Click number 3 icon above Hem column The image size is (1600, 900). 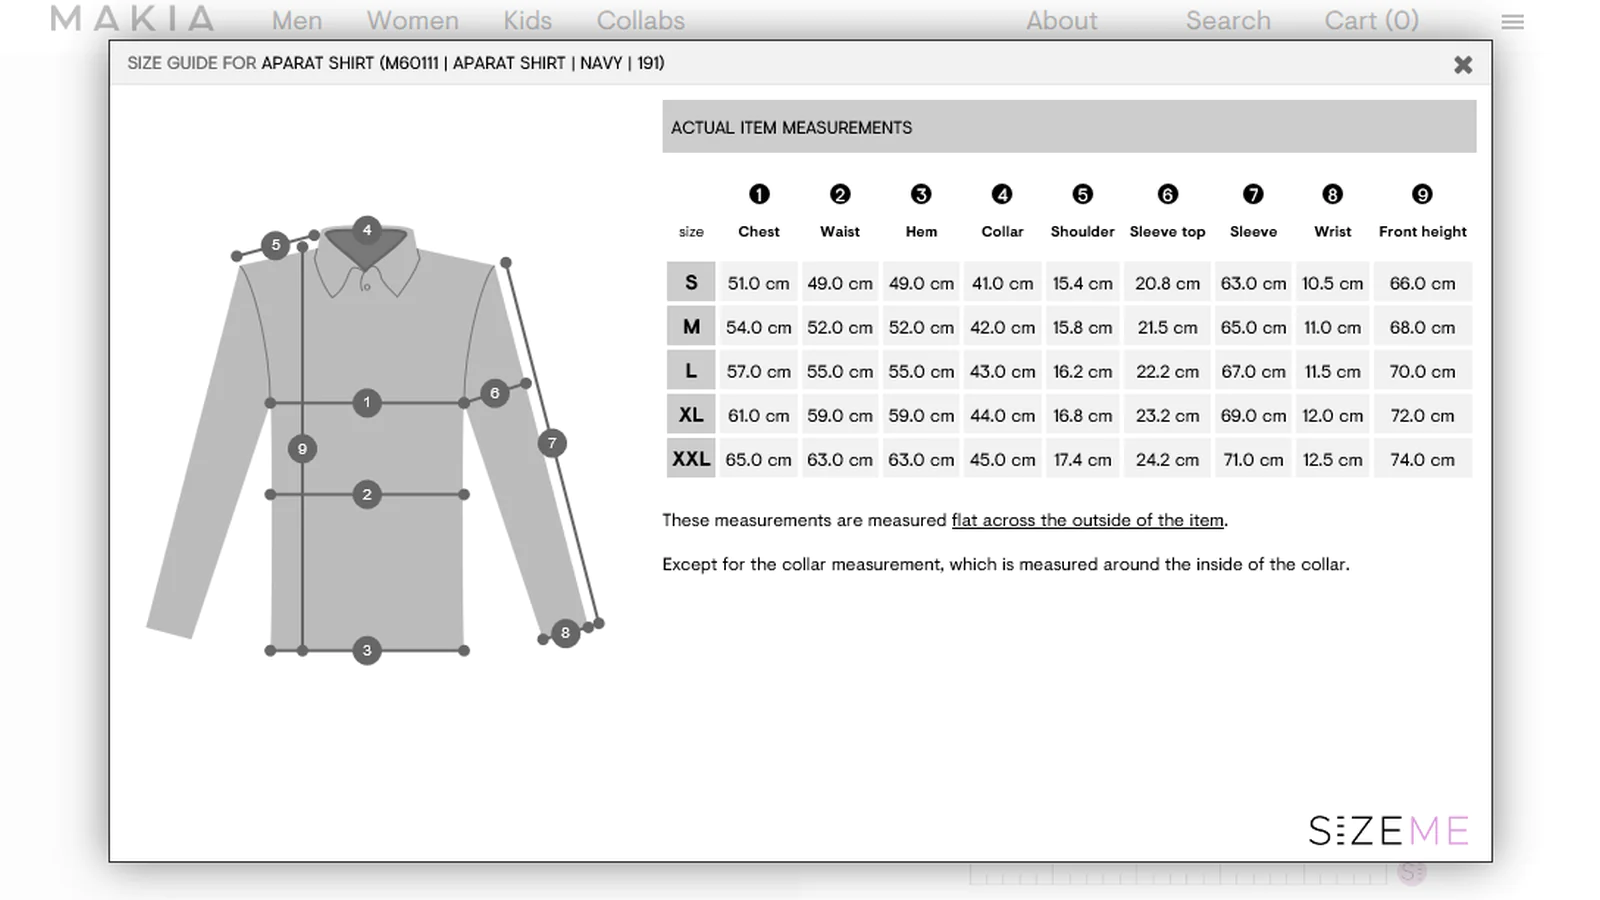[921, 194]
